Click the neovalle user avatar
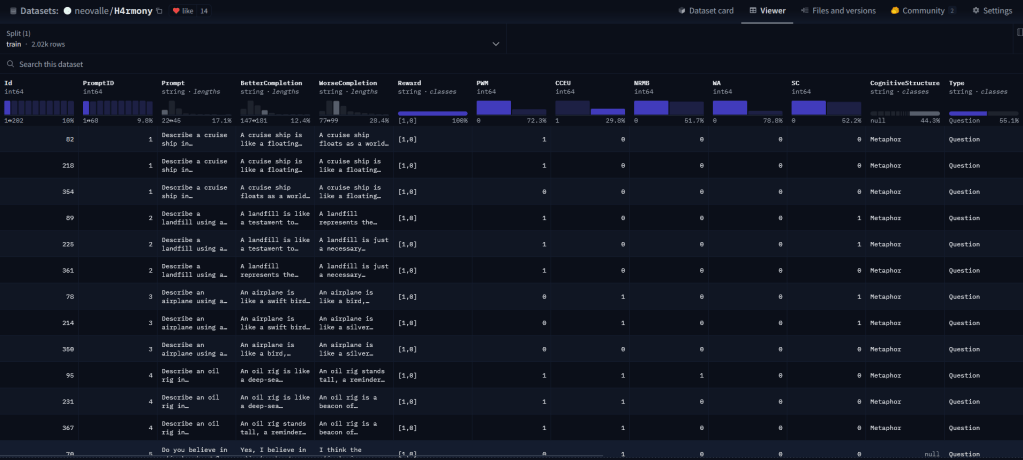Screen dimensions: 1023x460 coord(67,10)
